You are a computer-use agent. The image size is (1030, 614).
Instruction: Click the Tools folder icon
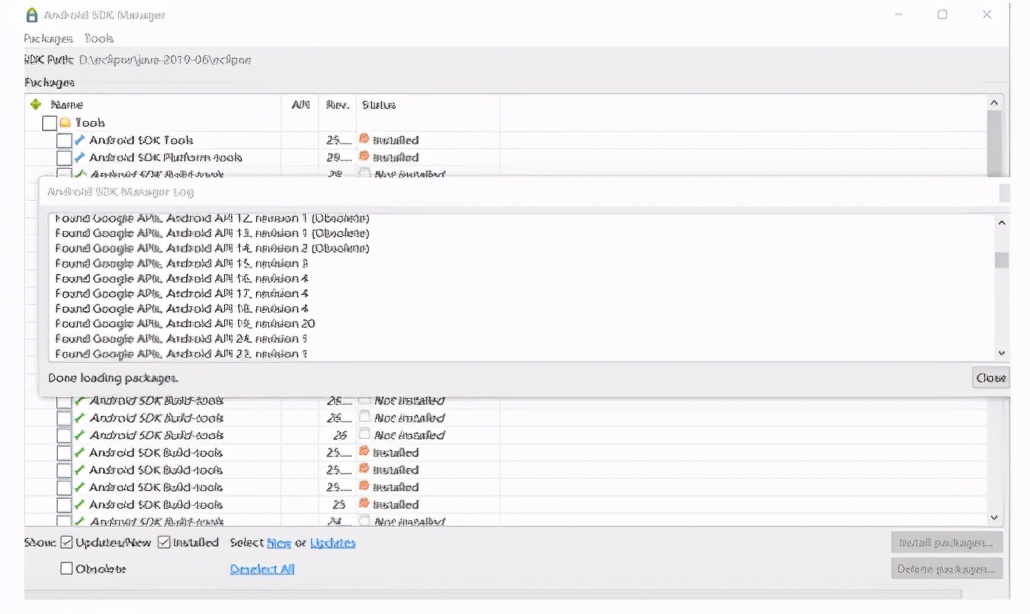[x=66, y=123]
